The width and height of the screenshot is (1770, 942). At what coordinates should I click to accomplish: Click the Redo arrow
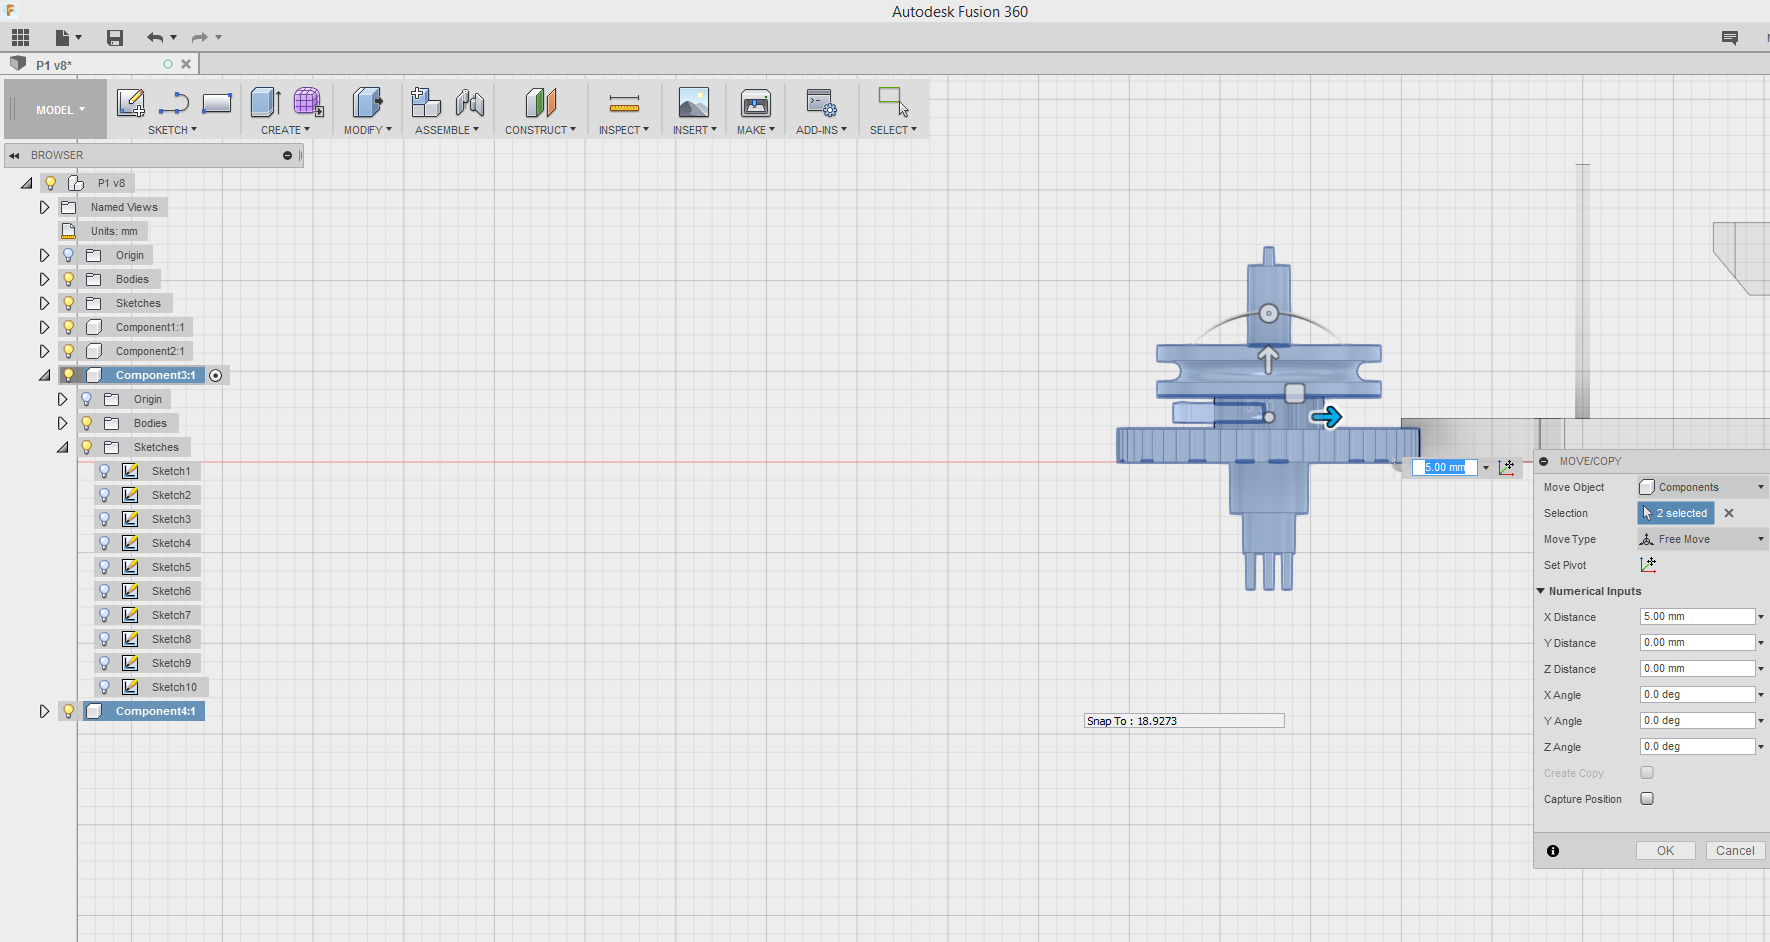click(x=200, y=38)
